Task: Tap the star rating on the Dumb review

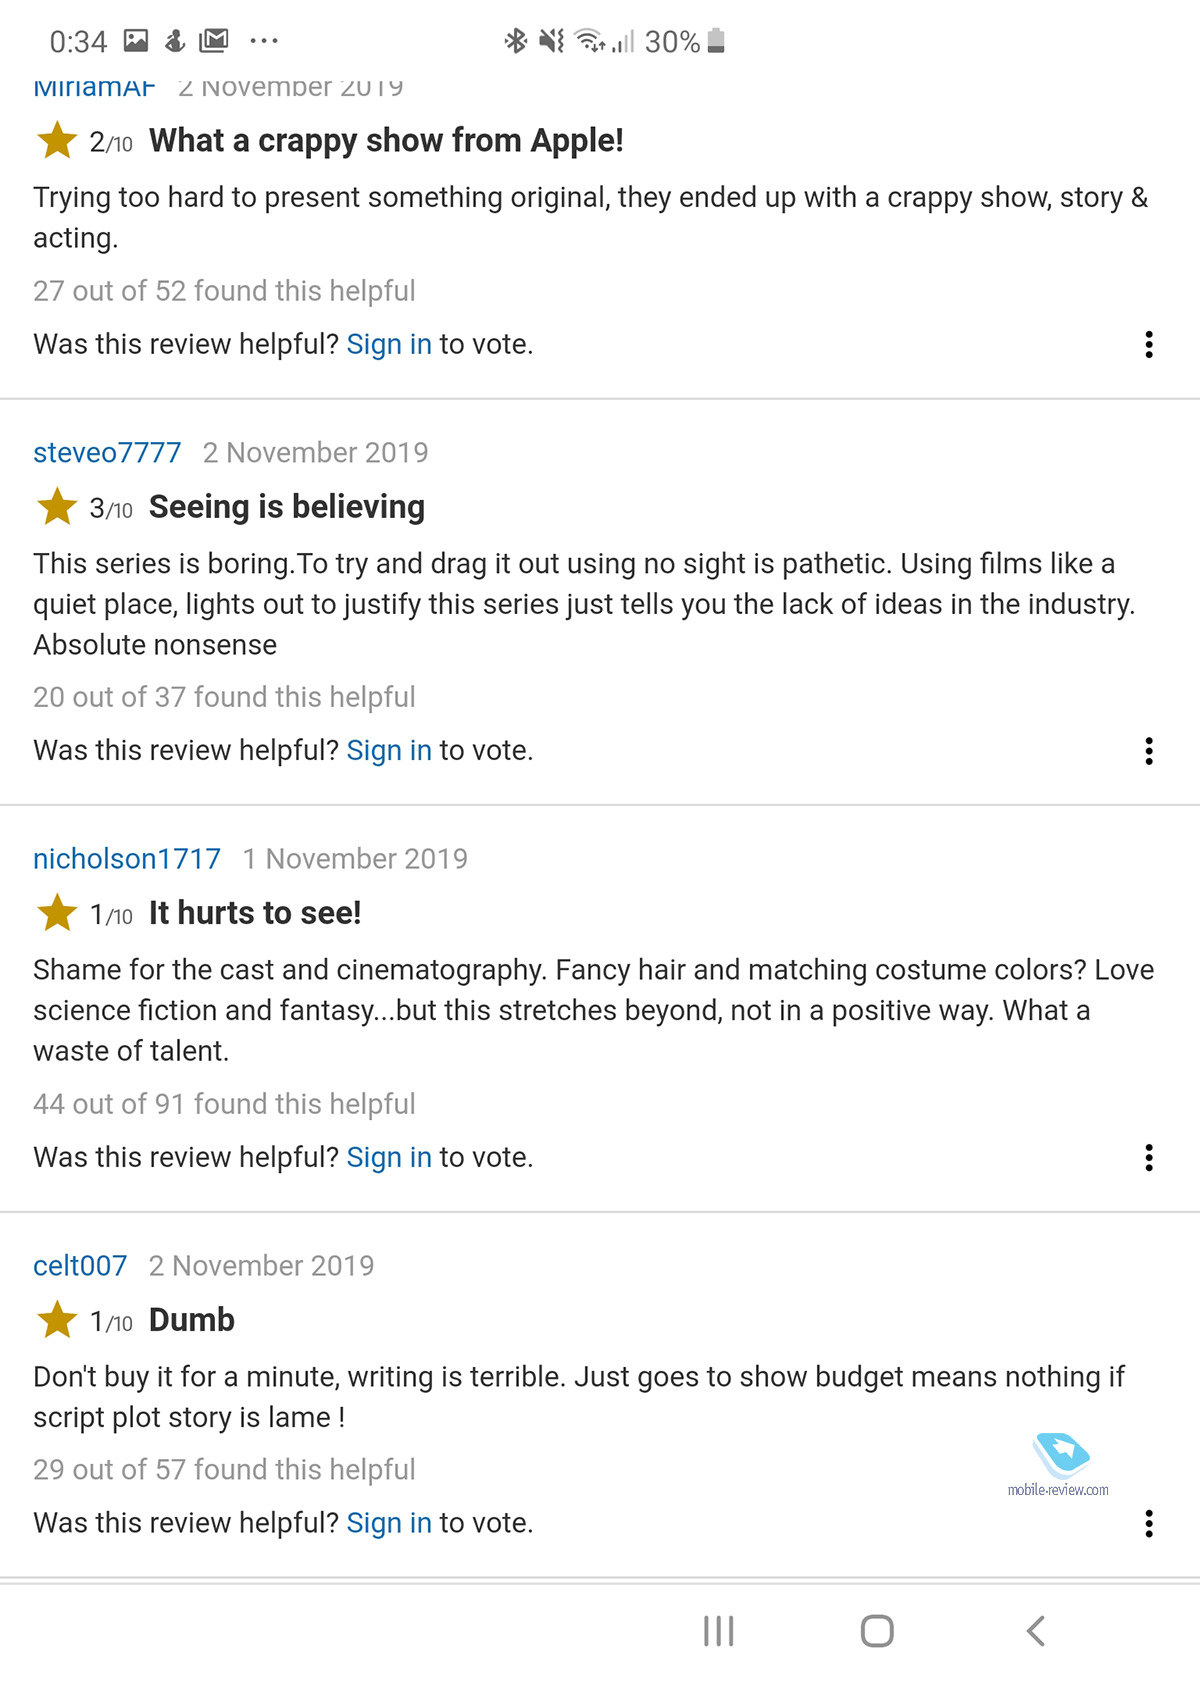Action: (x=58, y=1320)
